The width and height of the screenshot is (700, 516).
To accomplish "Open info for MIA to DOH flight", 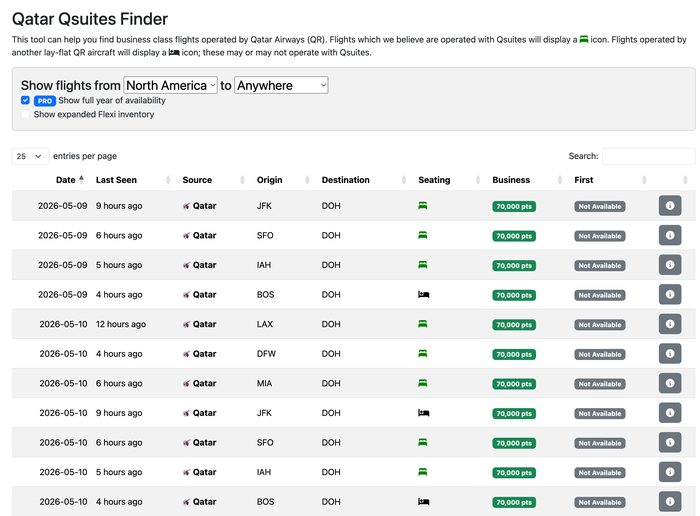I will pyautogui.click(x=670, y=383).
